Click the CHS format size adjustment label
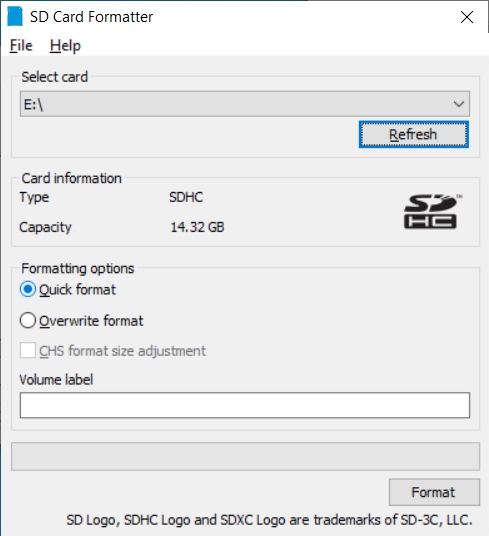The width and height of the screenshot is (489, 536). coord(122,351)
